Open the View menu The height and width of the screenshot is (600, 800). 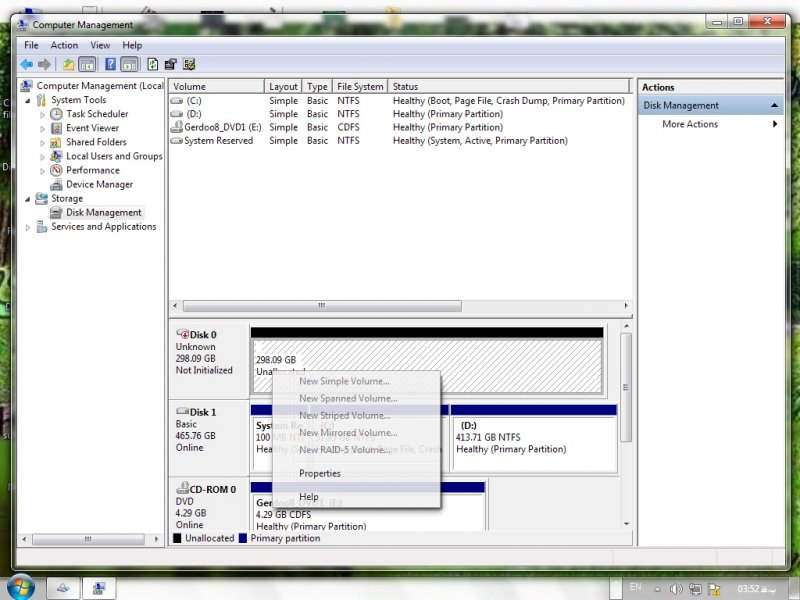click(x=100, y=45)
